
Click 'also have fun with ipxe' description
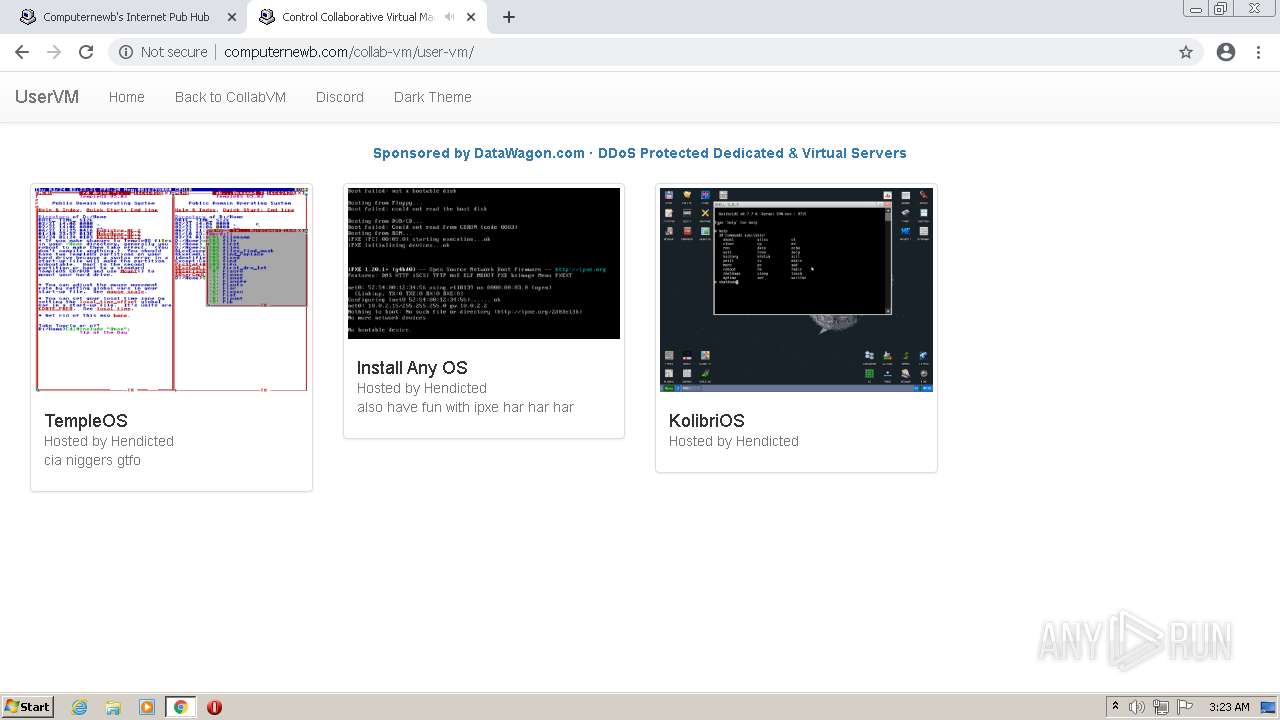pos(465,407)
